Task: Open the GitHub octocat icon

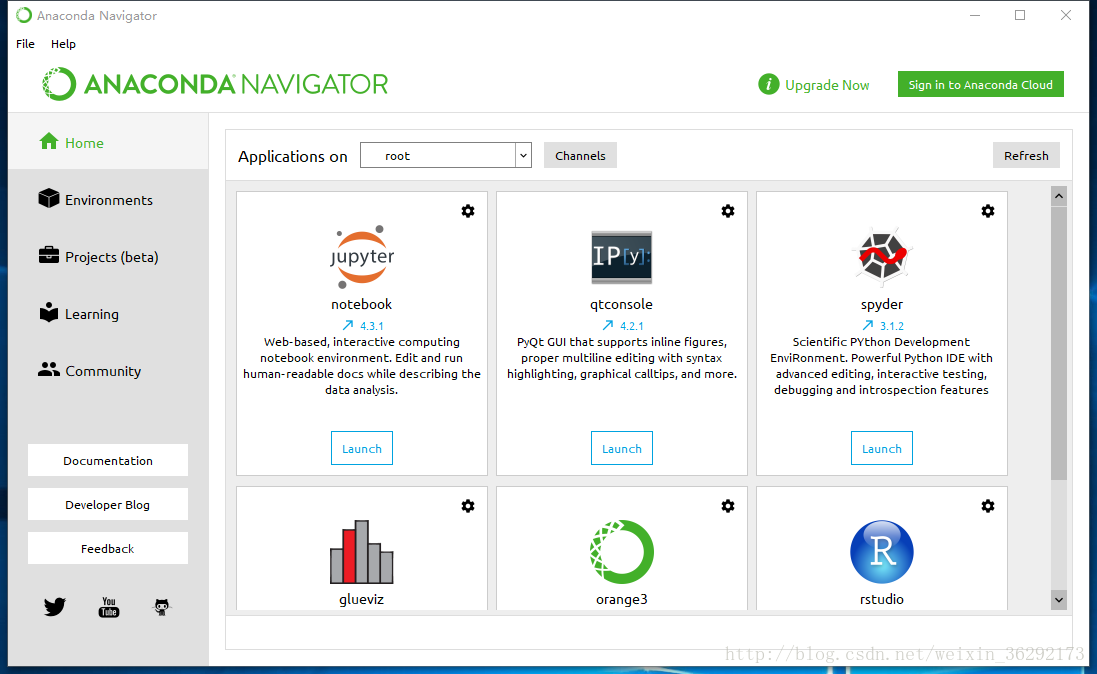Action: click(162, 607)
